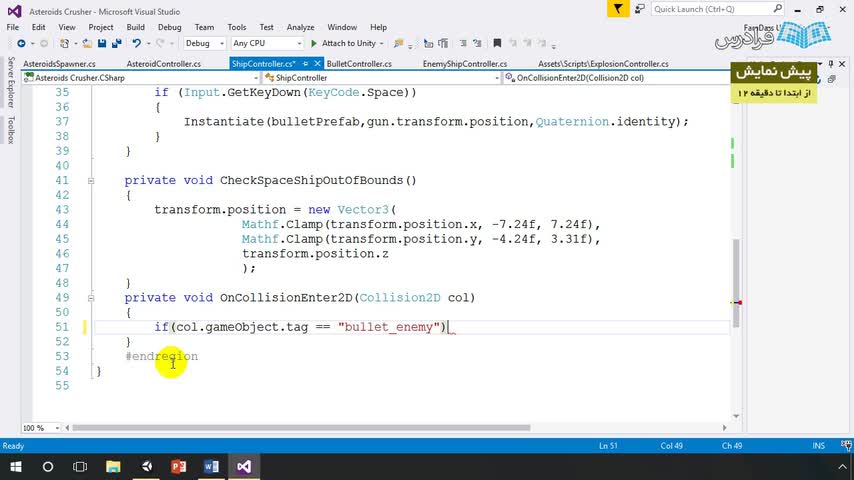854x480 pixels.
Task: Click the Attach to Unity button
Action: [x=349, y=43]
